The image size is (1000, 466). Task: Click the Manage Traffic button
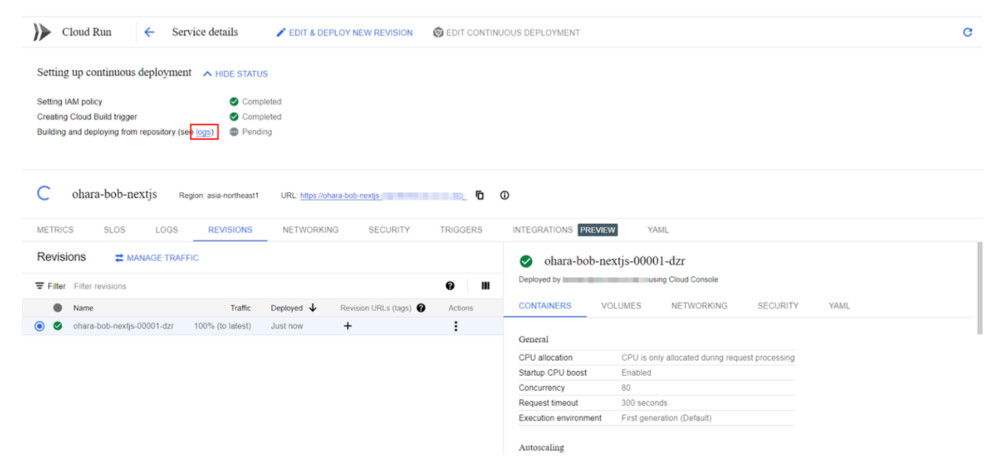tap(157, 258)
